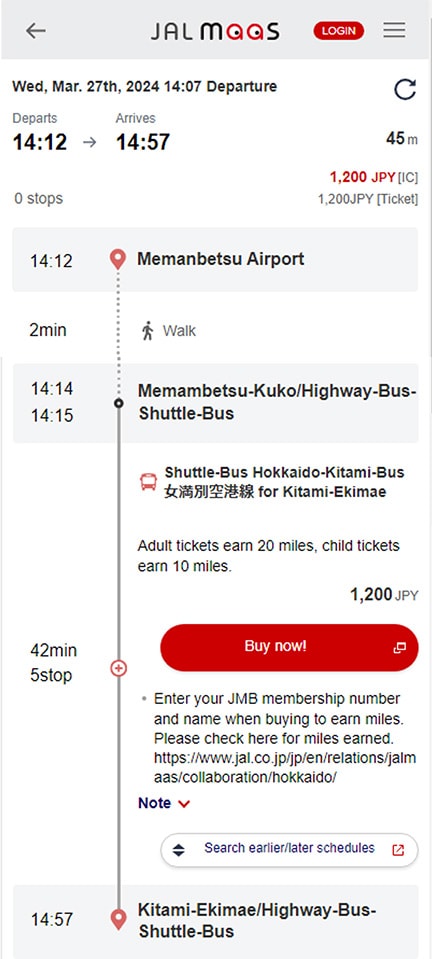Select the Kitami-Ekimae Highway-Bus stop row

pos(215,921)
